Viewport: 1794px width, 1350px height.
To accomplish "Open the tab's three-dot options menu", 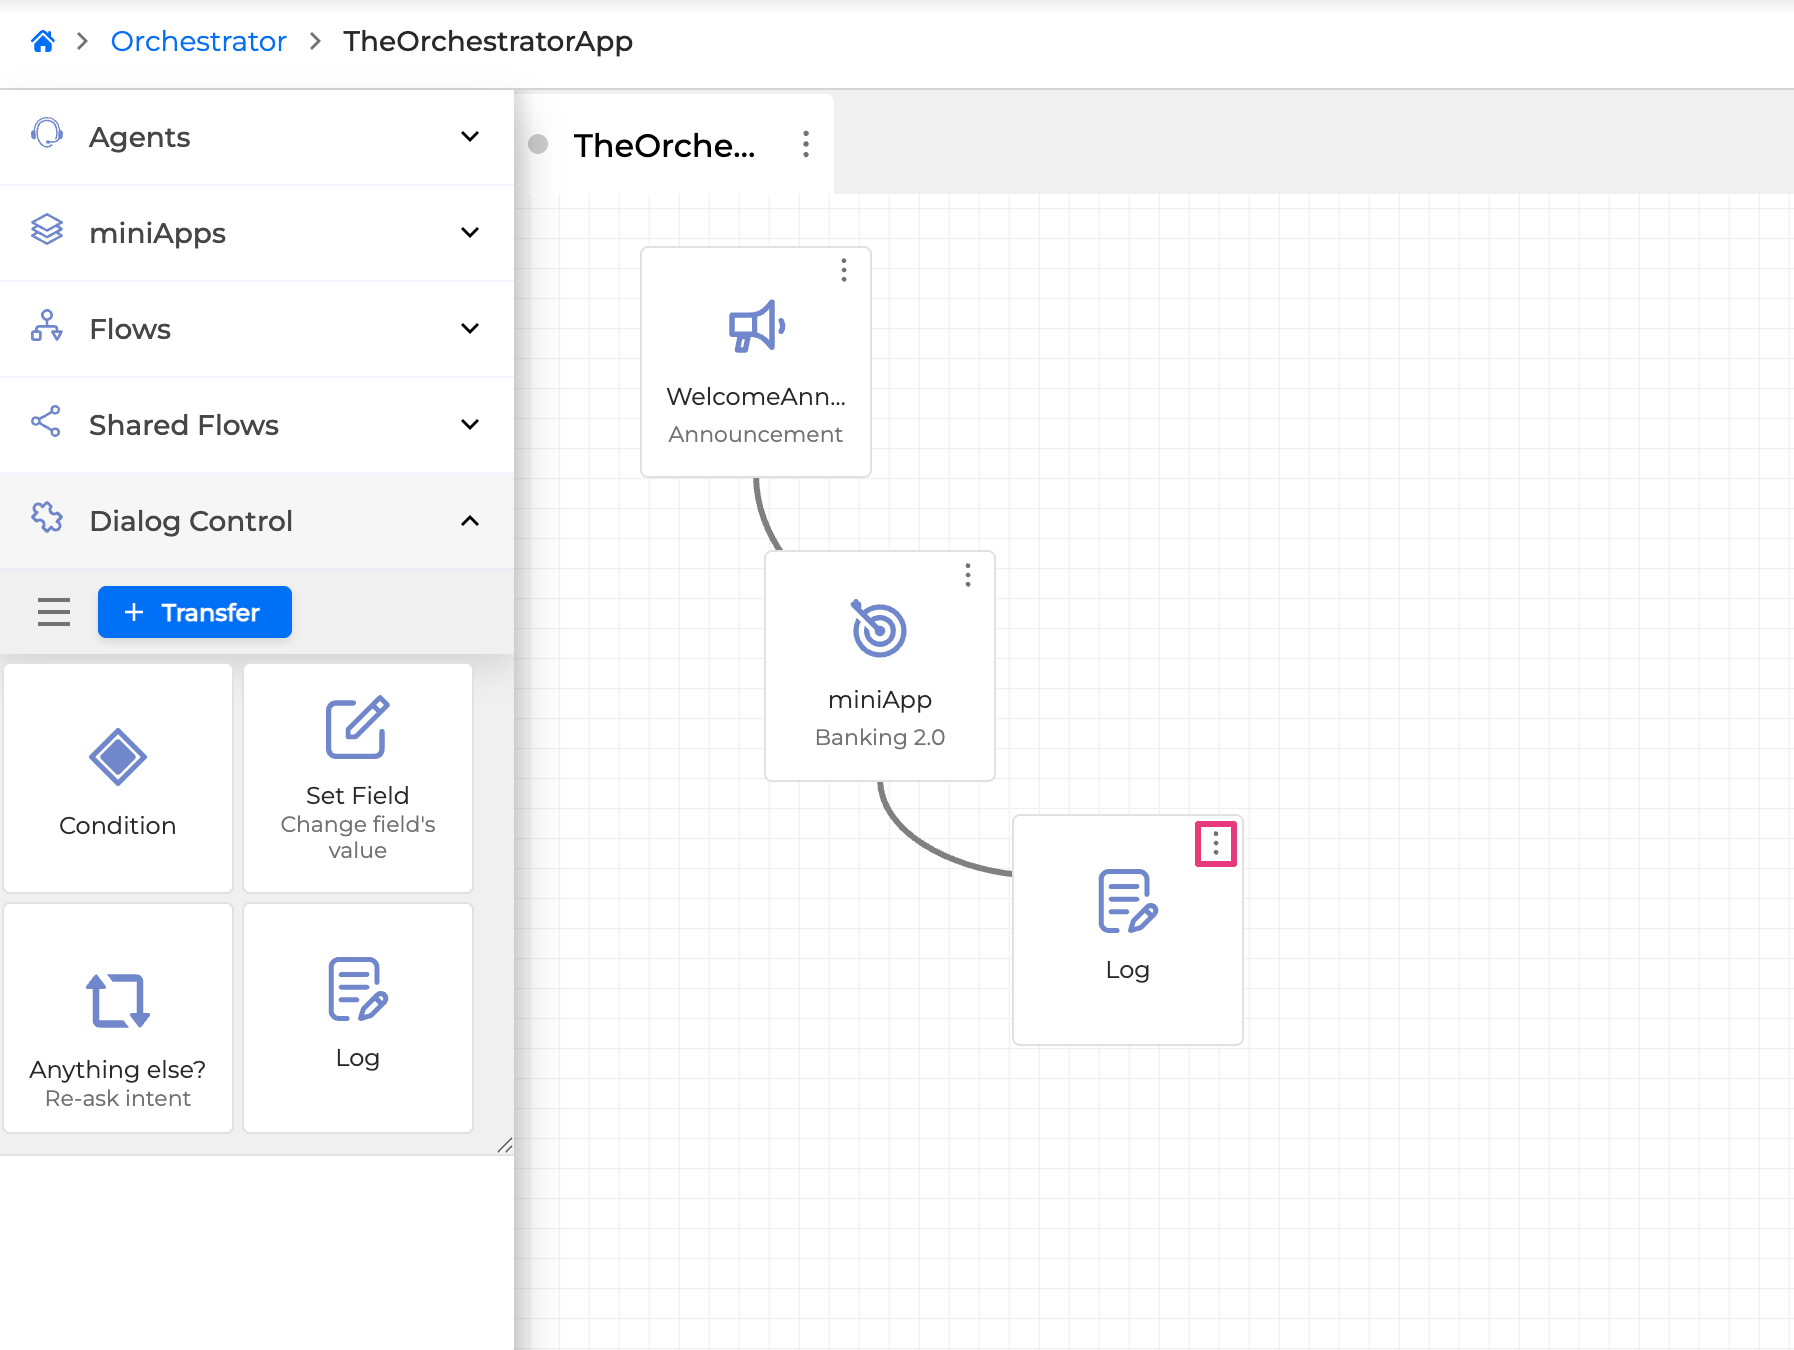I will (806, 145).
